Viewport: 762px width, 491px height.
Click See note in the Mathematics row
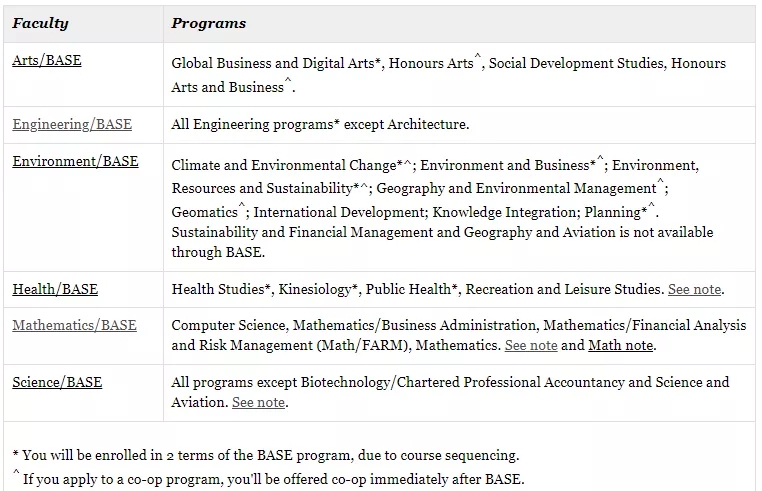(x=531, y=345)
